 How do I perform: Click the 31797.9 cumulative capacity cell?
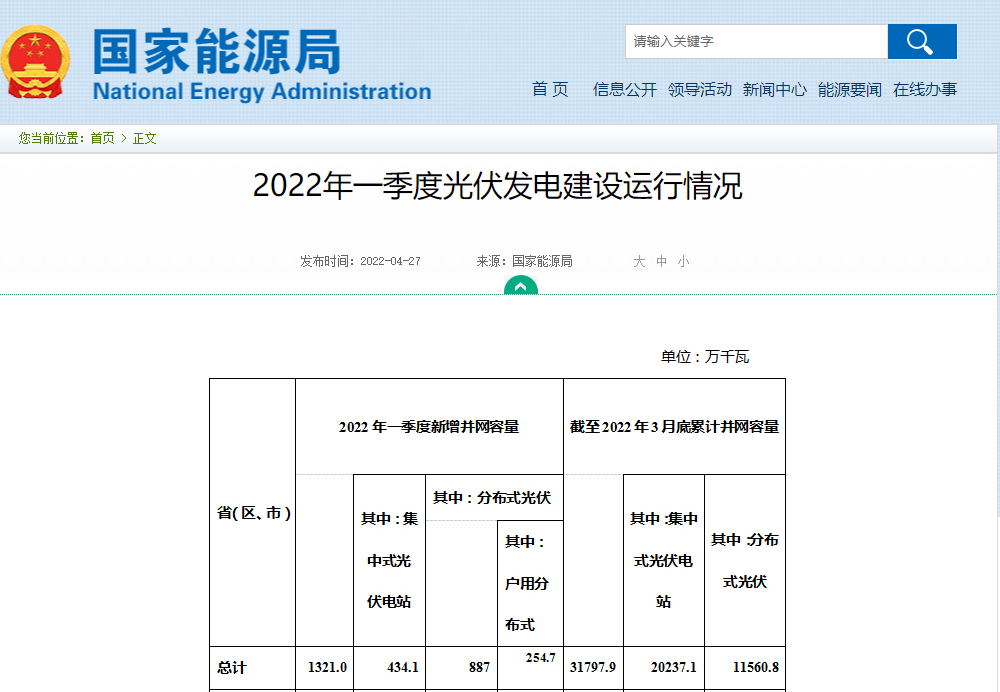(593, 667)
